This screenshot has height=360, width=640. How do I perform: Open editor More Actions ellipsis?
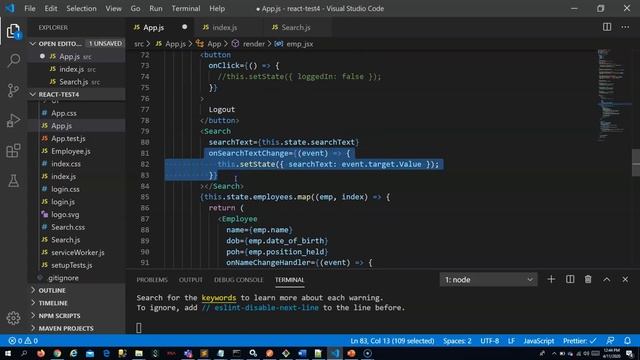(625, 27)
